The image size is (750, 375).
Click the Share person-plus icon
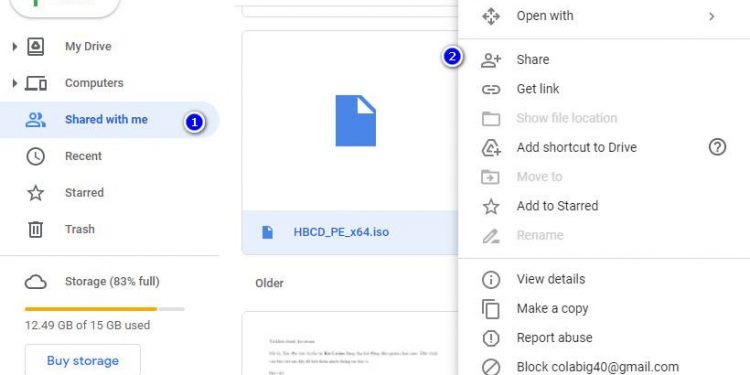[x=491, y=60]
